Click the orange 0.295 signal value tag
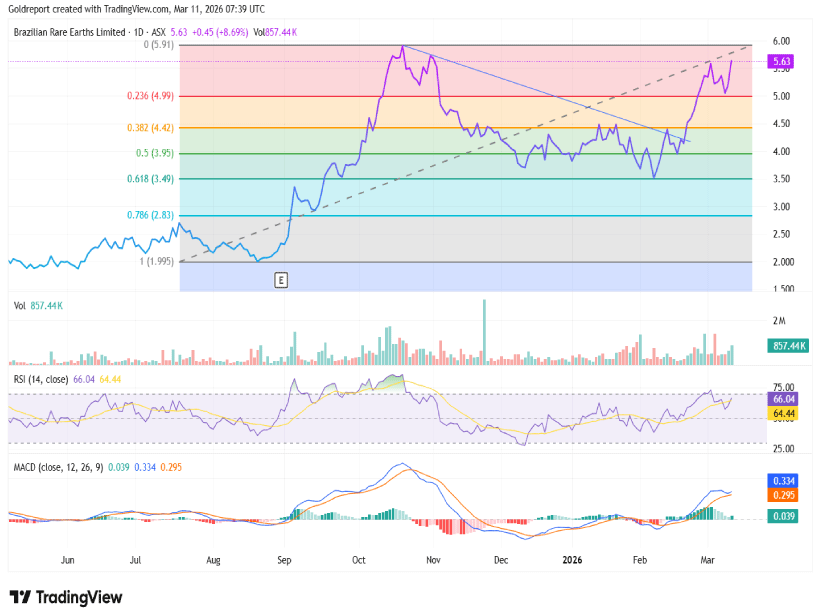Screen dimensions: 817x610 pyautogui.click(x=780, y=494)
